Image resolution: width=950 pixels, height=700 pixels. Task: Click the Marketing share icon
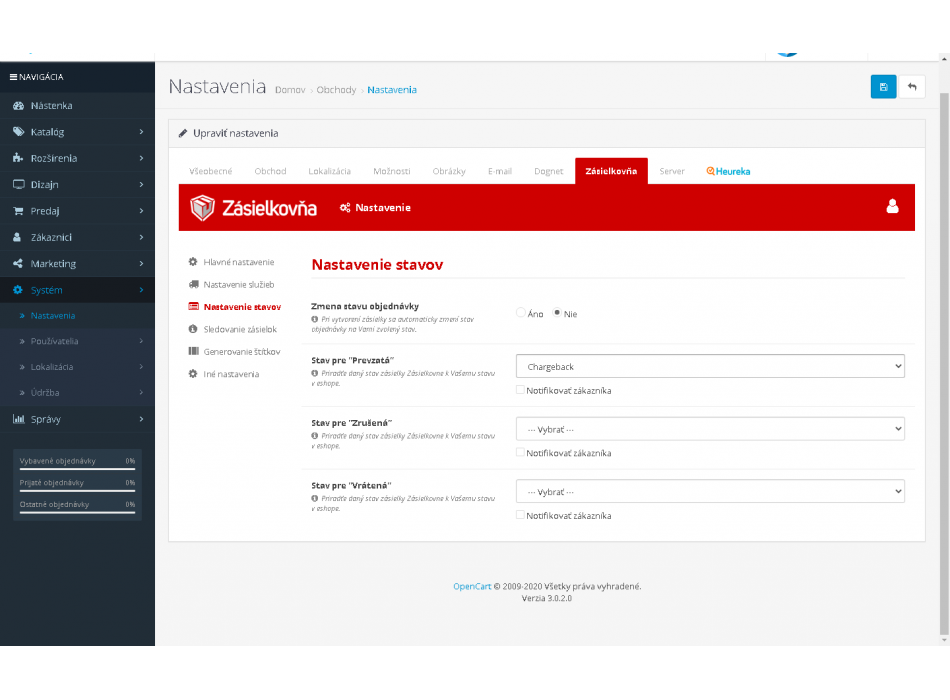(18, 264)
